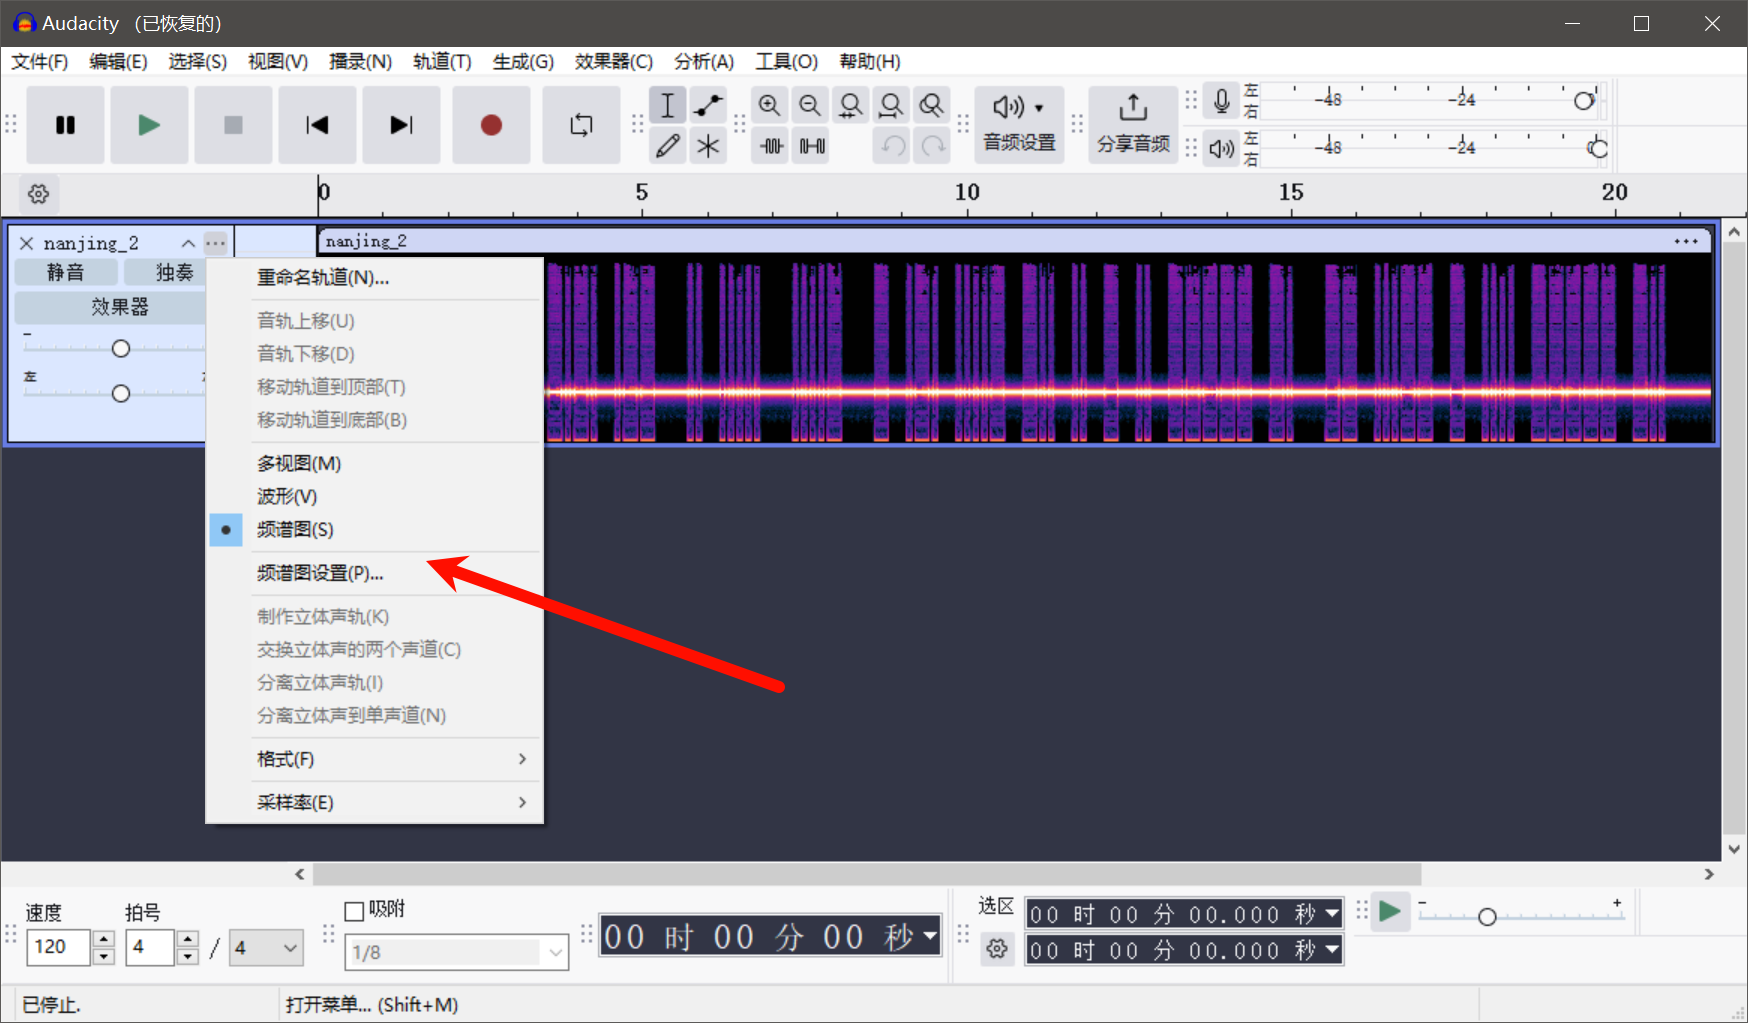This screenshot has width=1748, height=1023.
Task: Open the 效果器(C) menu in menu bar
Action: 613,62
